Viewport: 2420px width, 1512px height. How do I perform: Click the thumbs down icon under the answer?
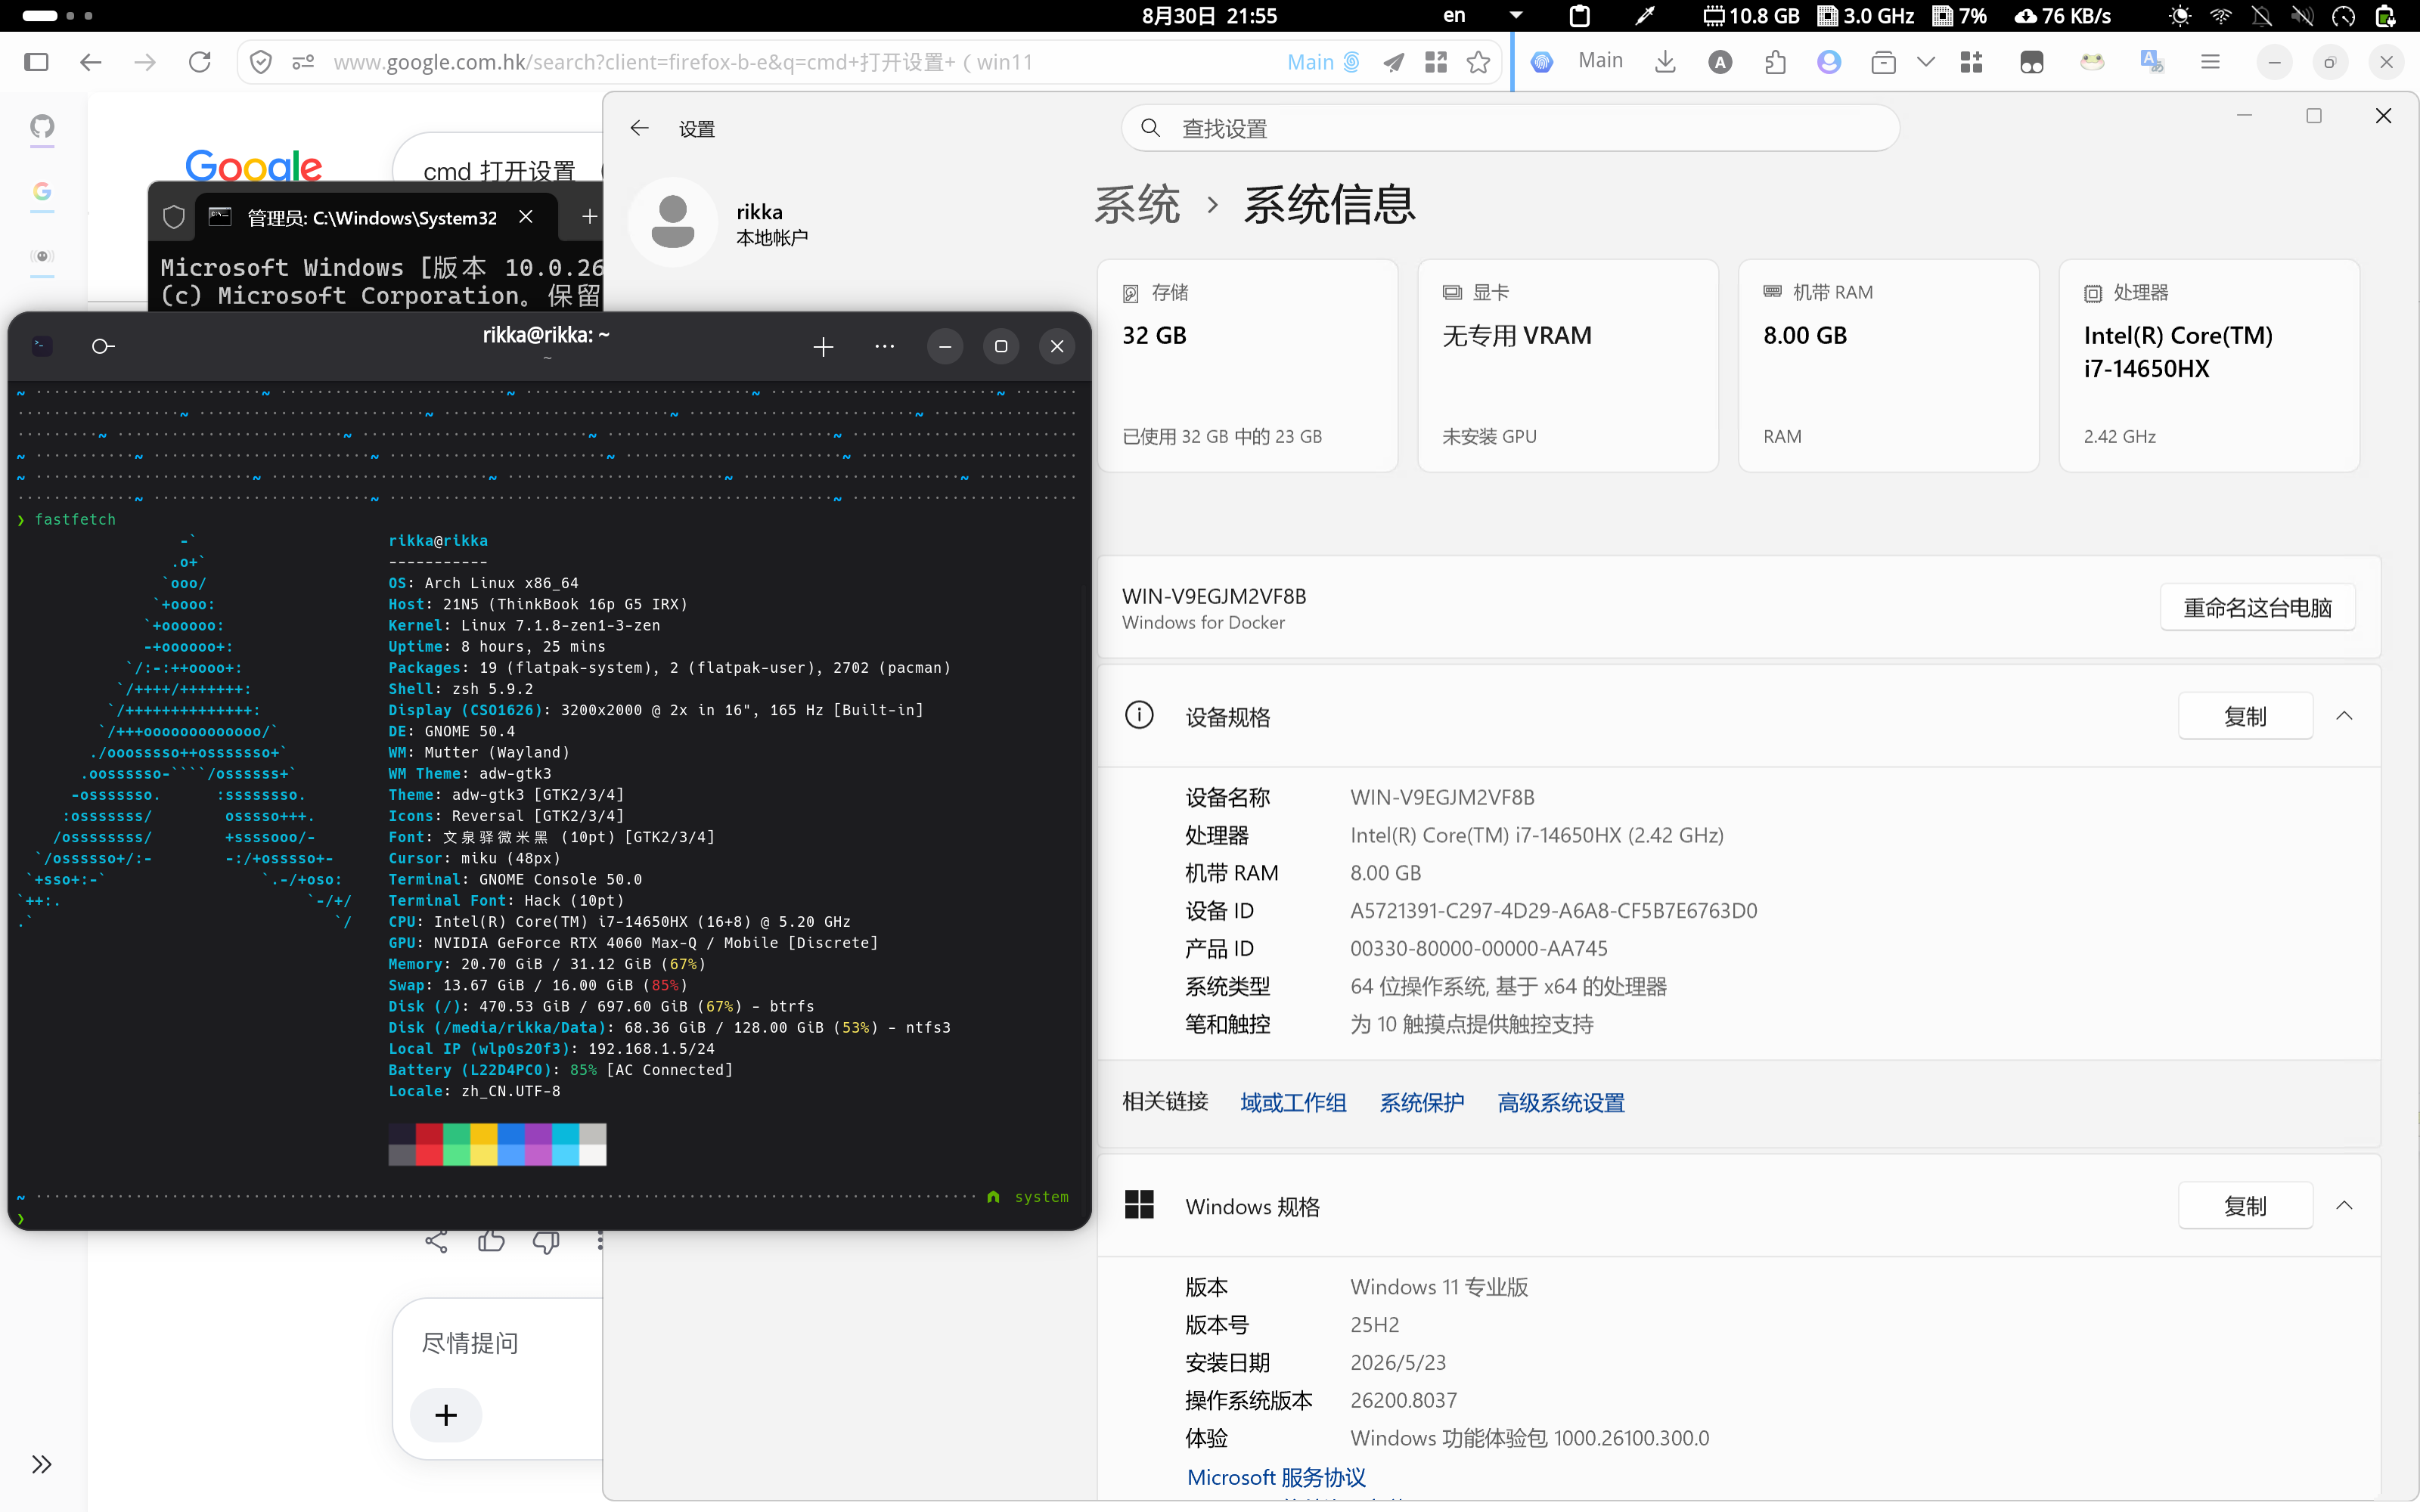tap(546, 1242)
